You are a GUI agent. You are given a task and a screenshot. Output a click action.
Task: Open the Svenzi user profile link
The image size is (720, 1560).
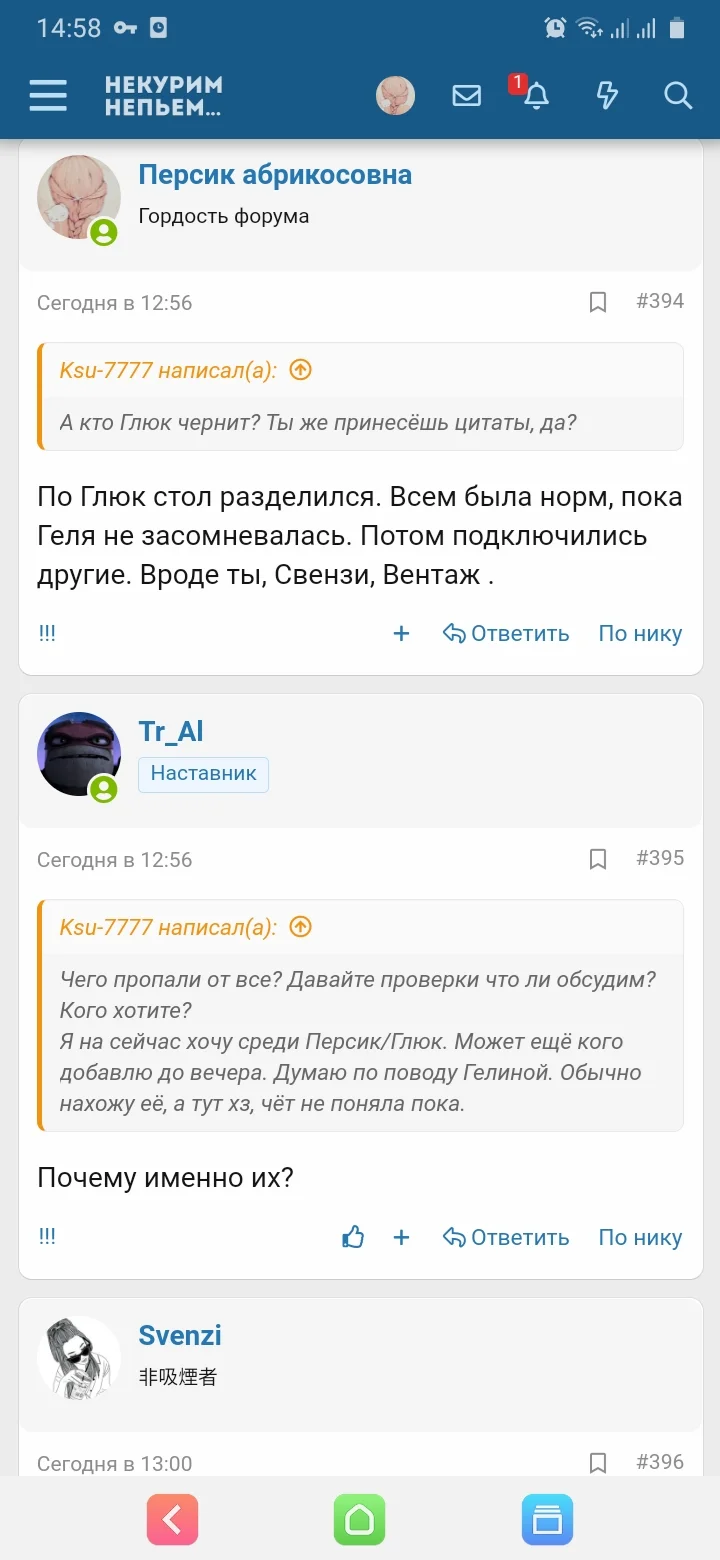coord(180,1336)
